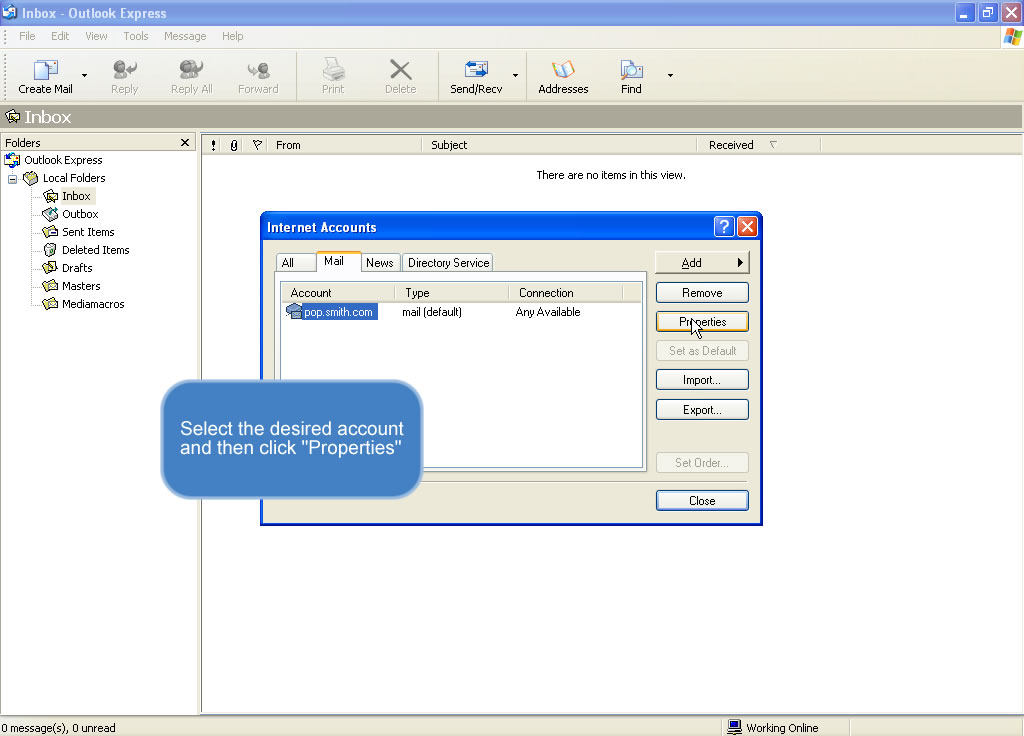The width and height of the screenshot is (1024, 736).
Task: Open the Addresses book icon
Action: pos(563,70)
